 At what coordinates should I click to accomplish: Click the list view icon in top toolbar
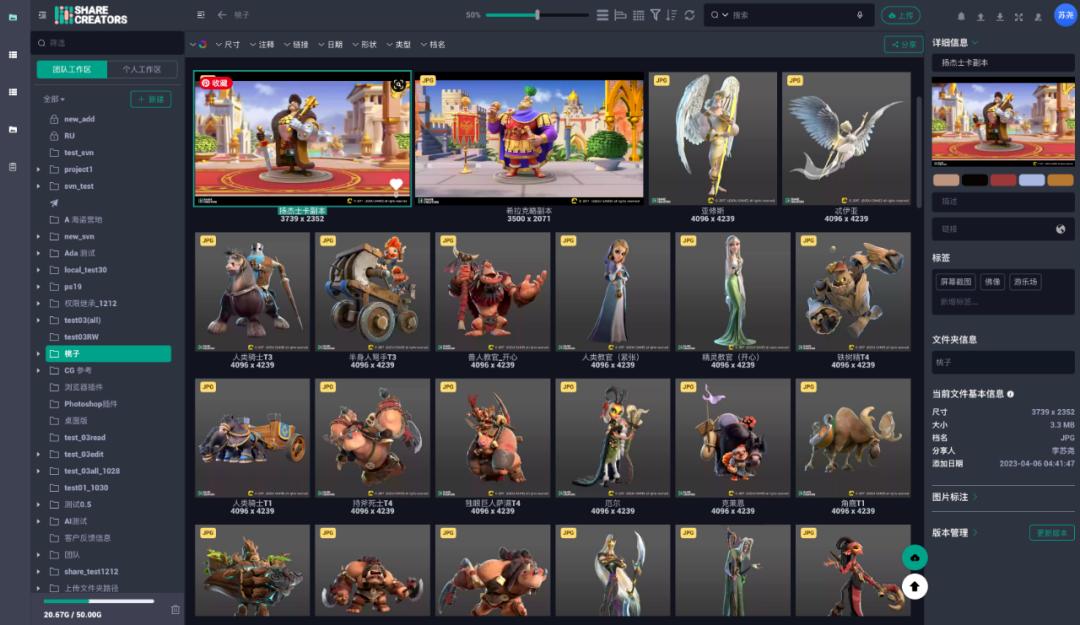point(602,15)
